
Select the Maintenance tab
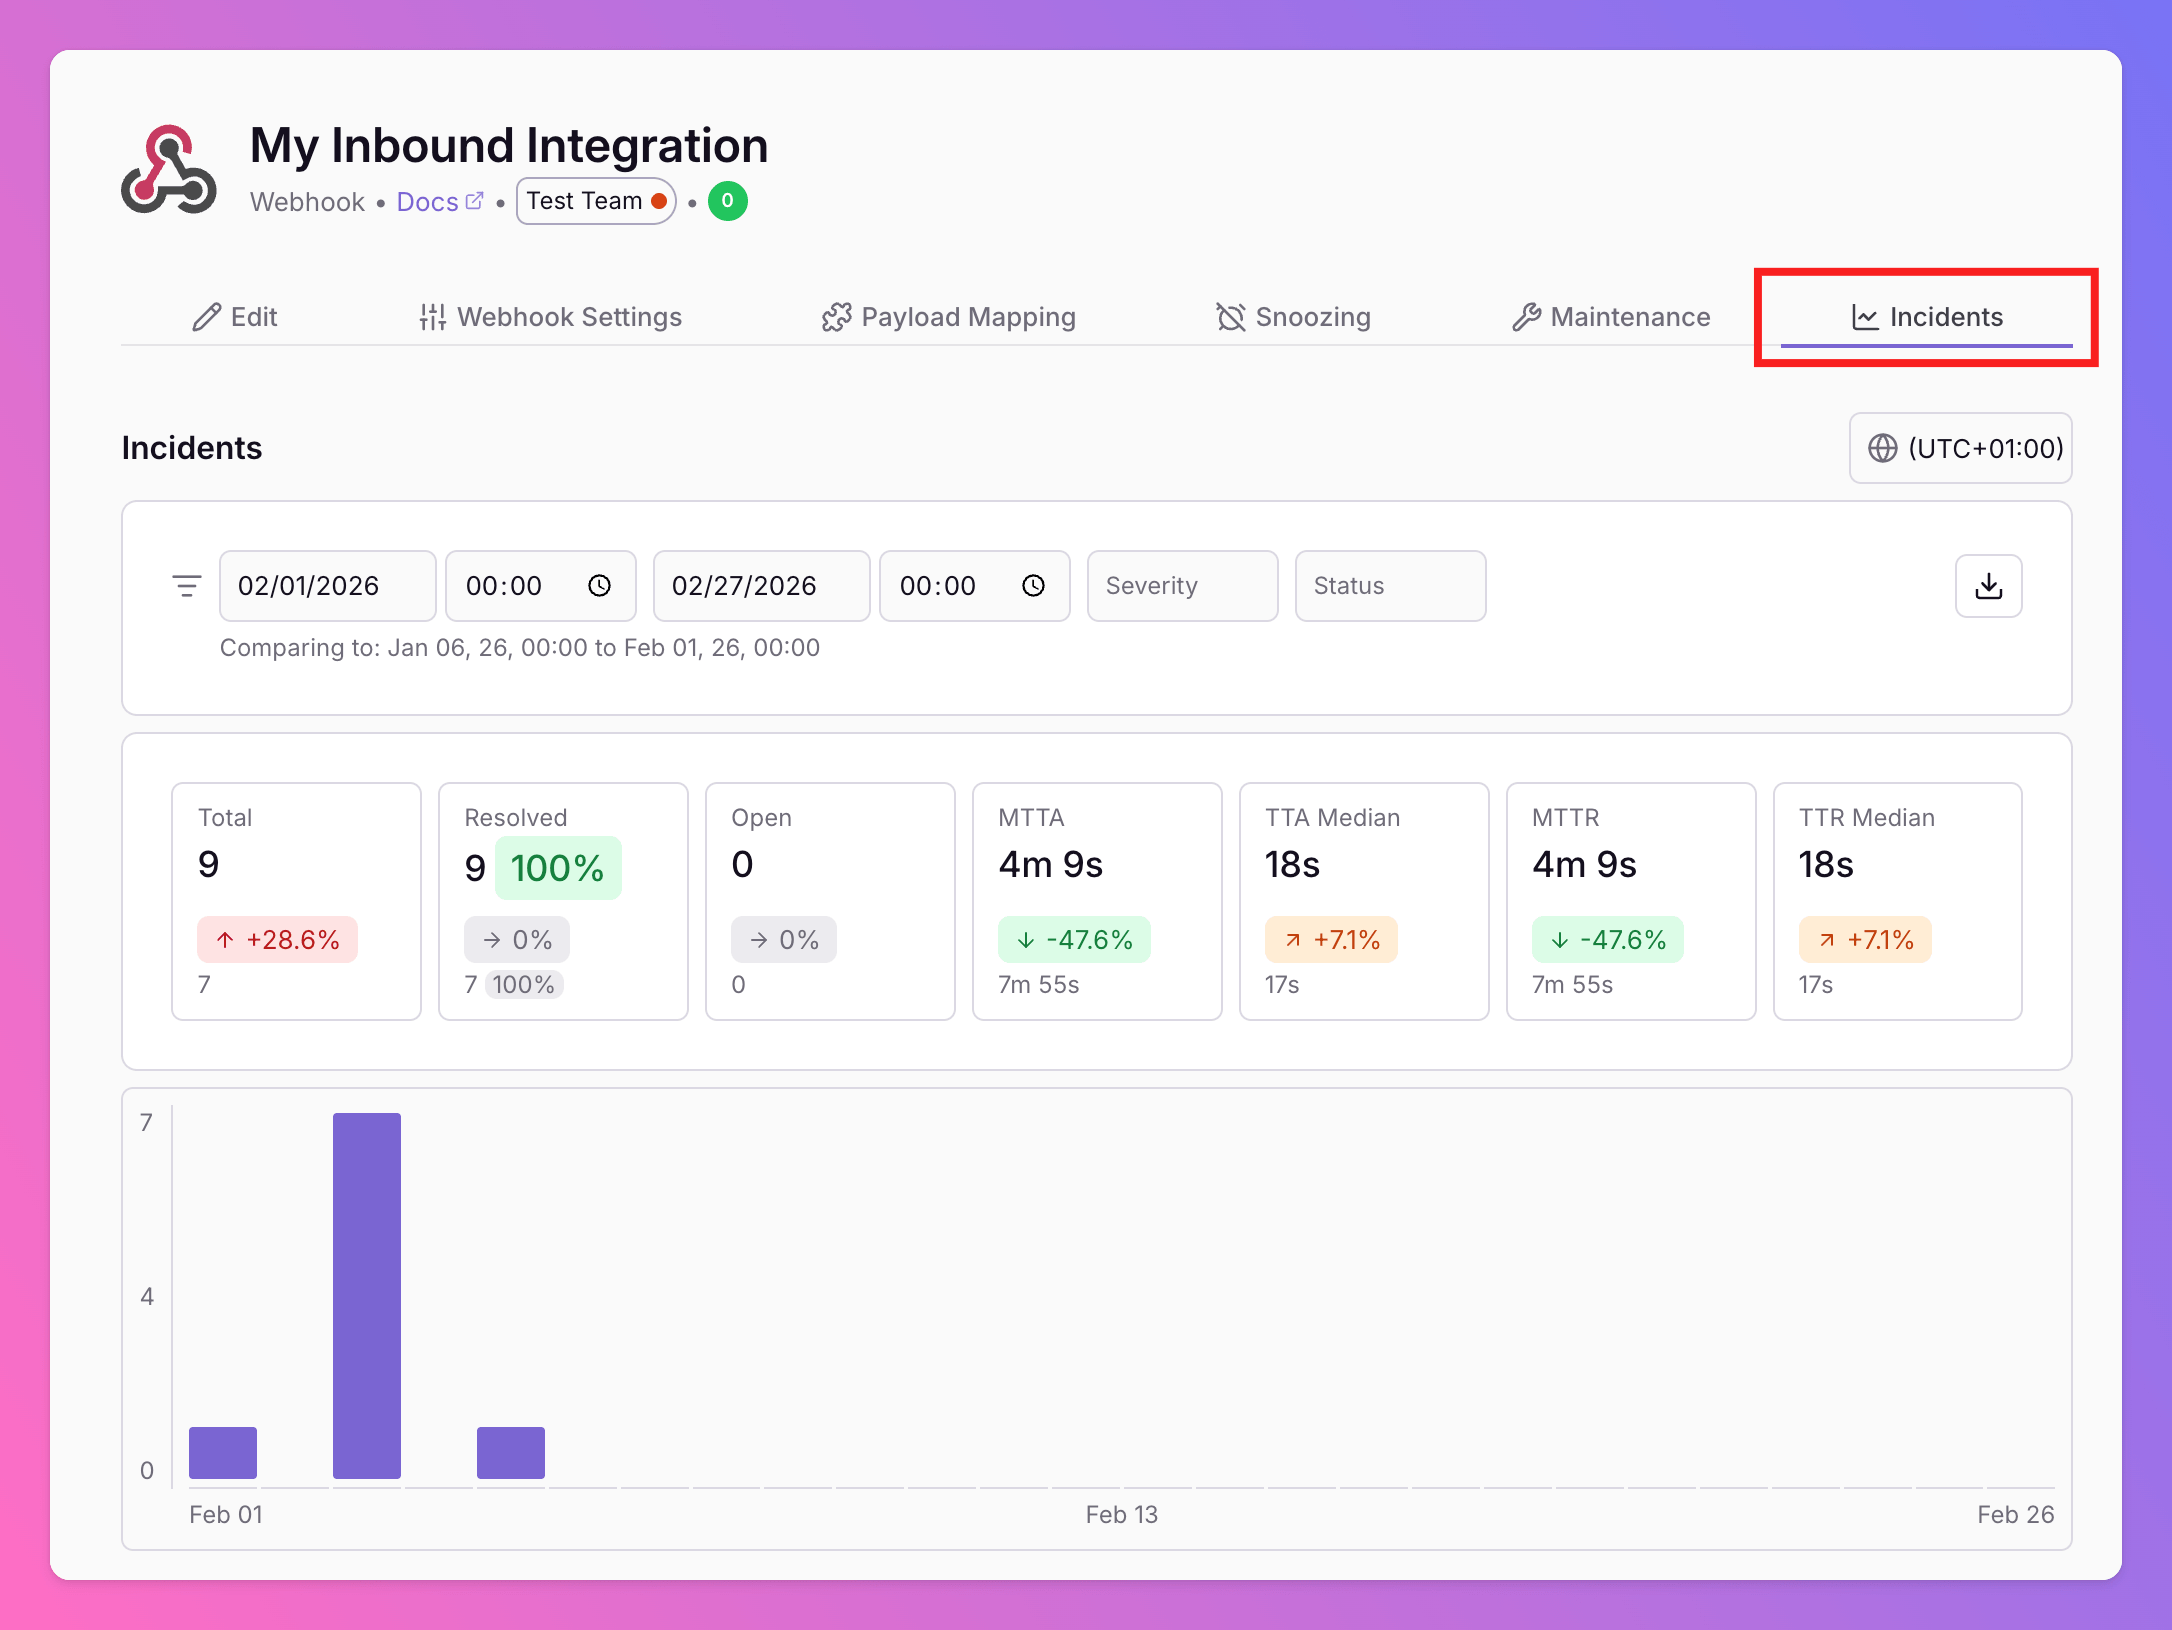1611,317
